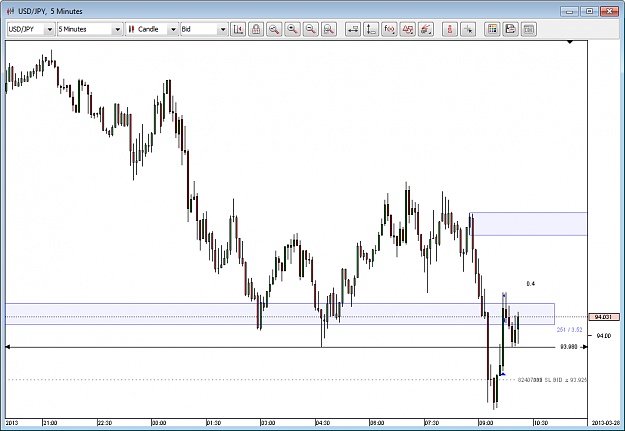The height and width of the screenshot is (431, 625).
Task: Click the vertical price range arrow icon
Action: tap(371, 29)
